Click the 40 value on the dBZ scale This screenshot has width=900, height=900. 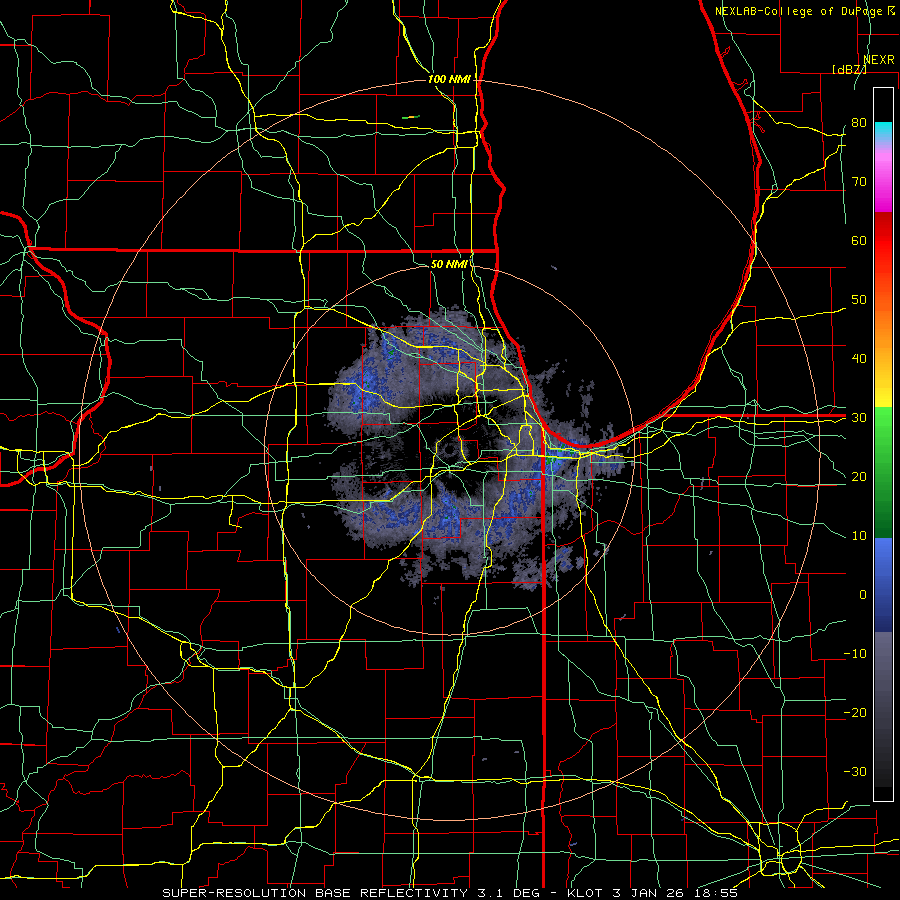pyautogui.click(x=859, y=359)
